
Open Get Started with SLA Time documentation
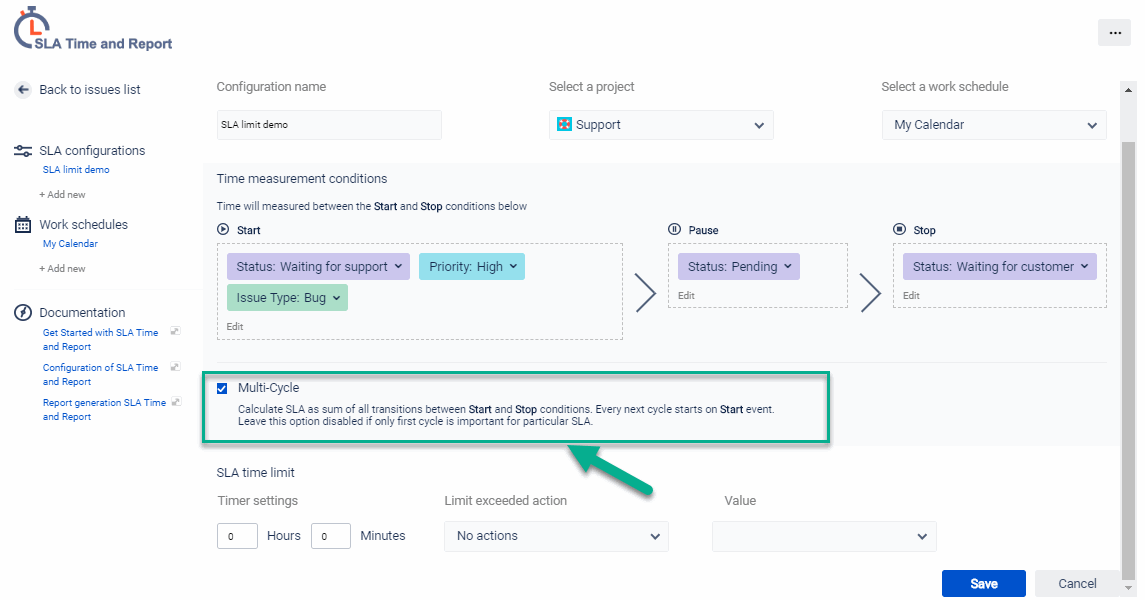point(101,339)
